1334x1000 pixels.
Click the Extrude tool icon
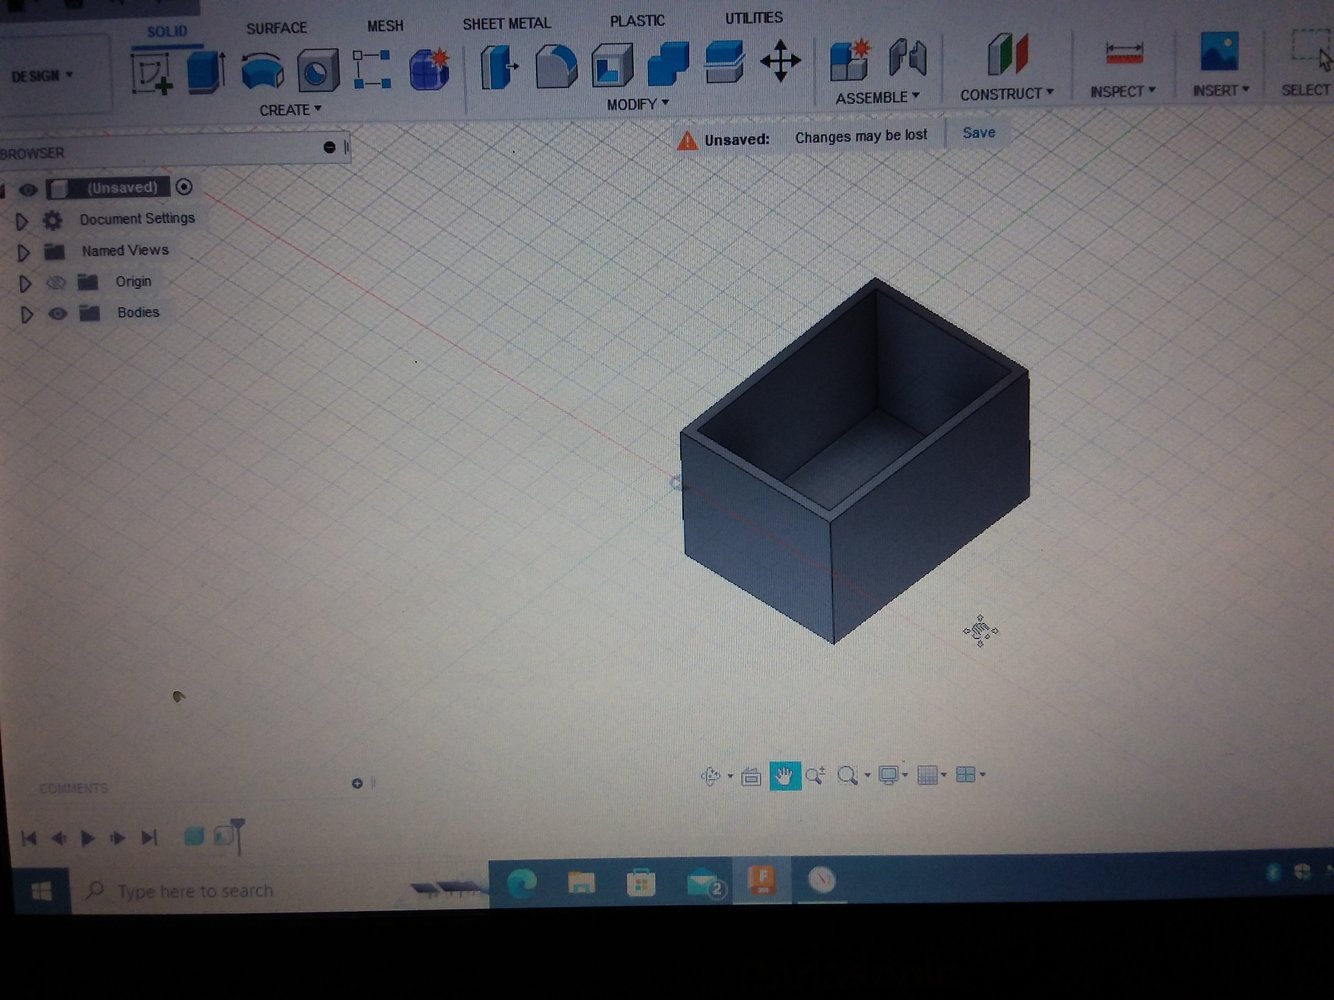coord(206,72)
